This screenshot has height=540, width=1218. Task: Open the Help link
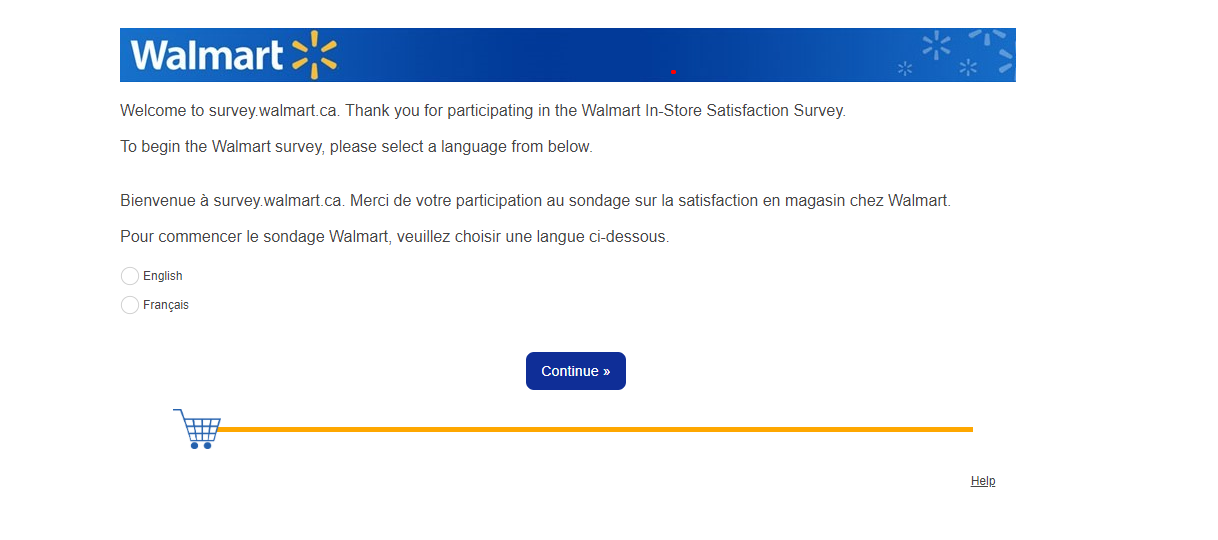coord(983,481)
